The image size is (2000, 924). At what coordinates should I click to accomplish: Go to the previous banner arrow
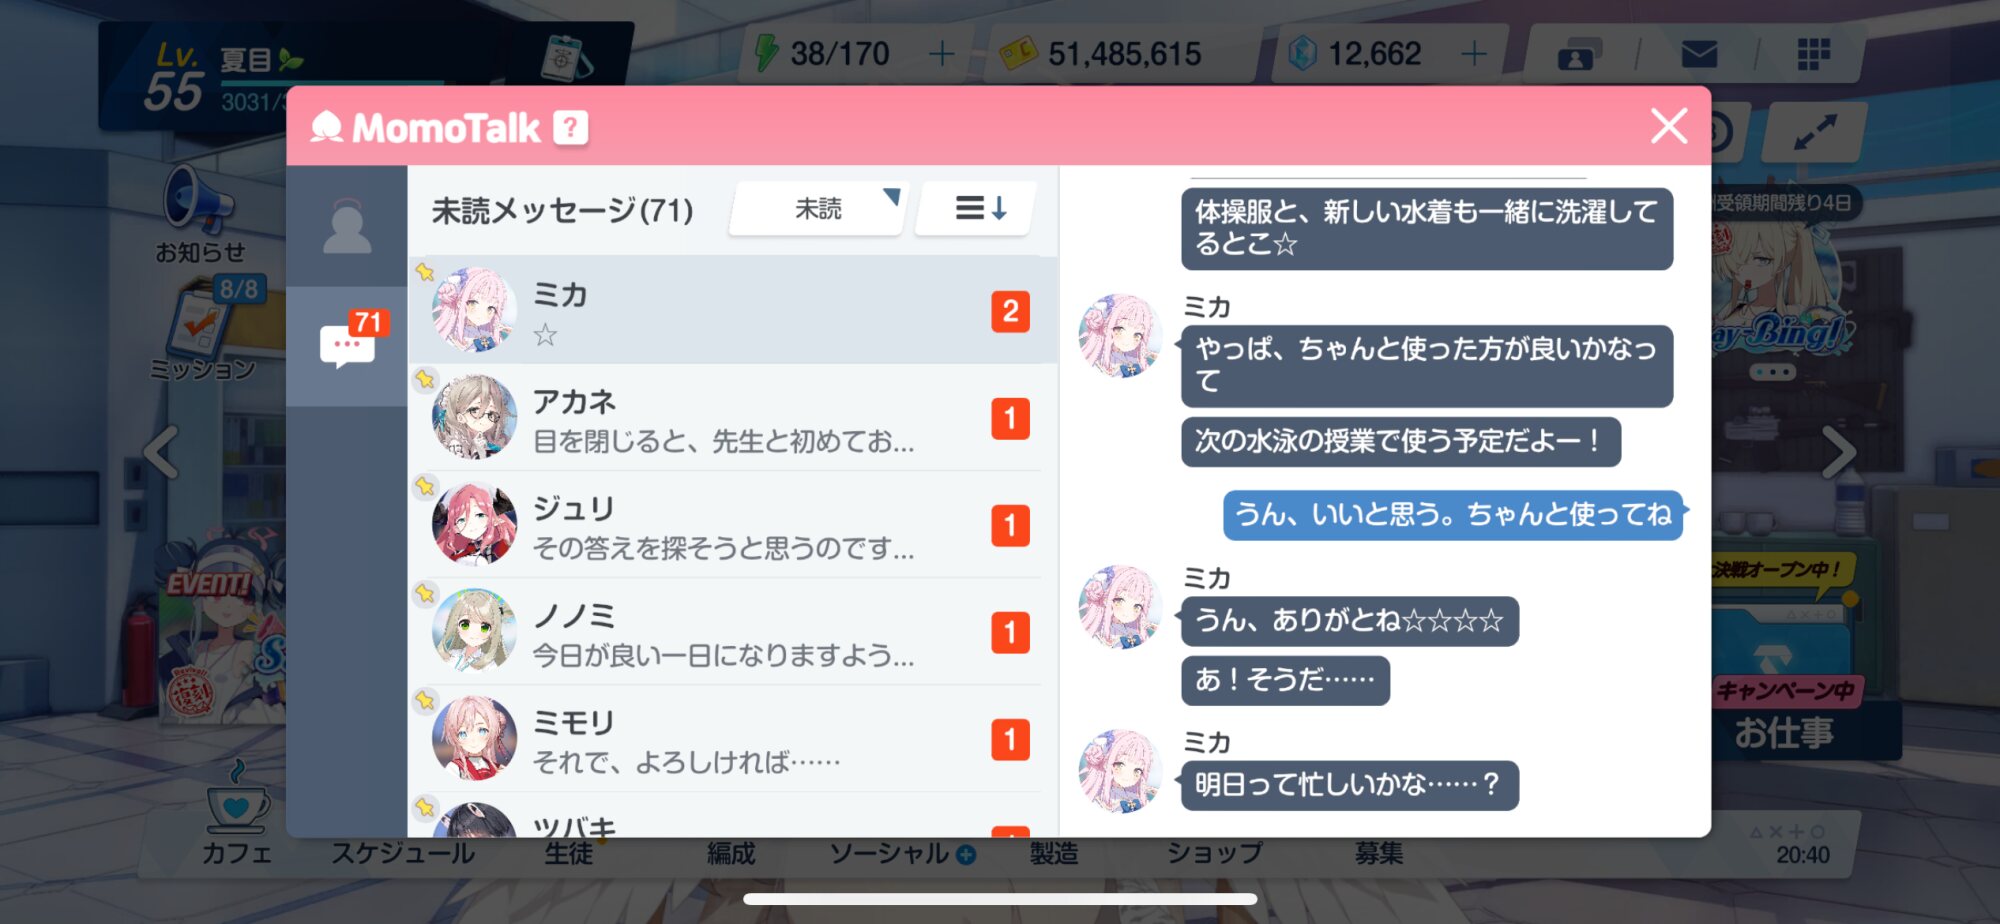(x=161, y=452)
